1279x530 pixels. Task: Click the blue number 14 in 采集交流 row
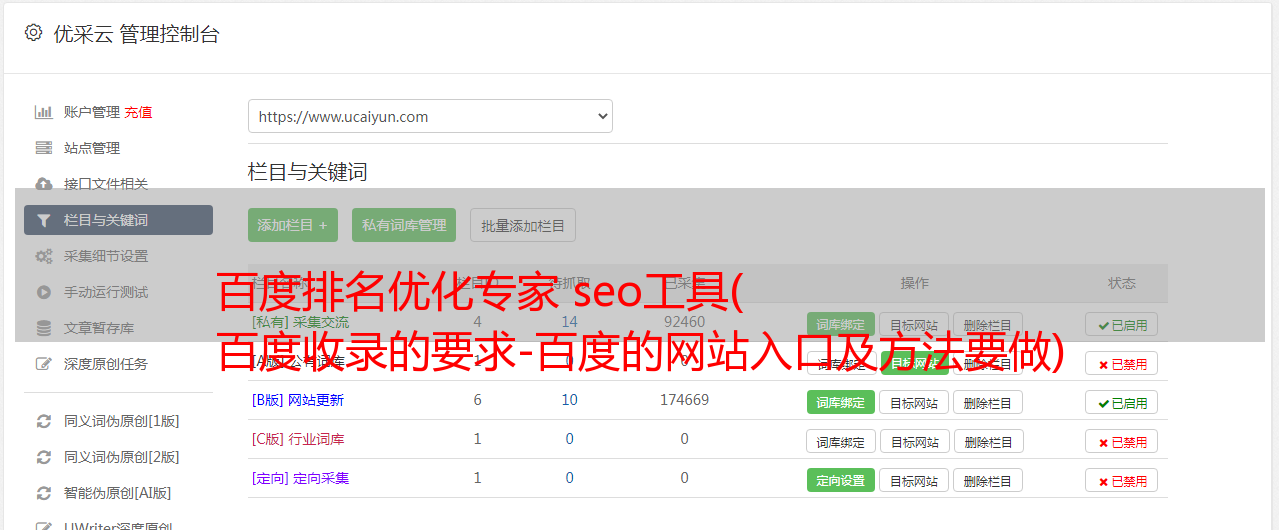pyautogui.click(x=570, y=322)
